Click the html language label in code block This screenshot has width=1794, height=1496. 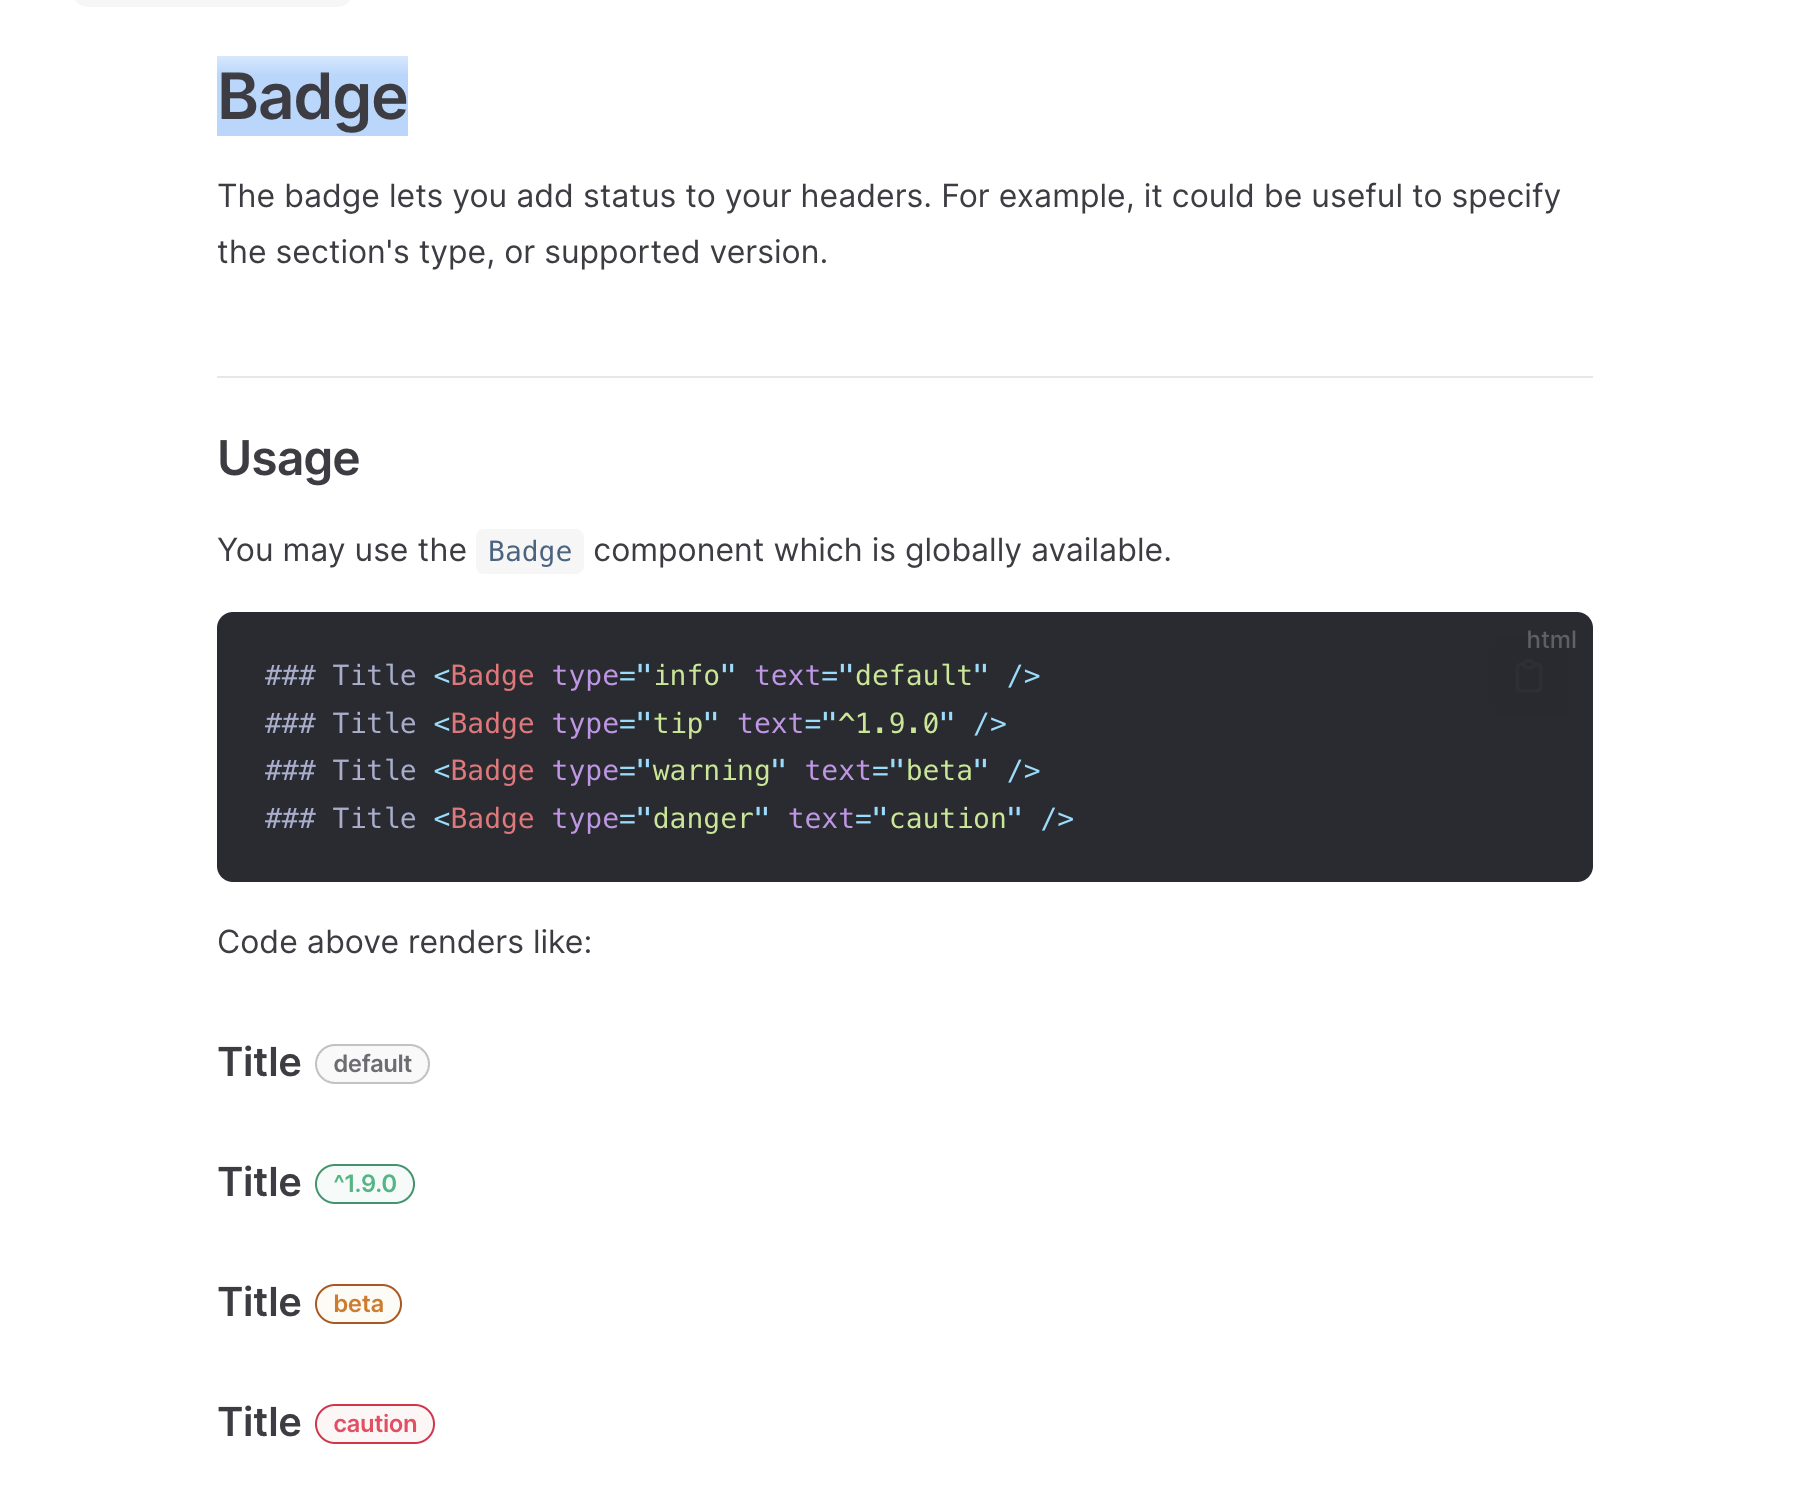(1551, 640)
